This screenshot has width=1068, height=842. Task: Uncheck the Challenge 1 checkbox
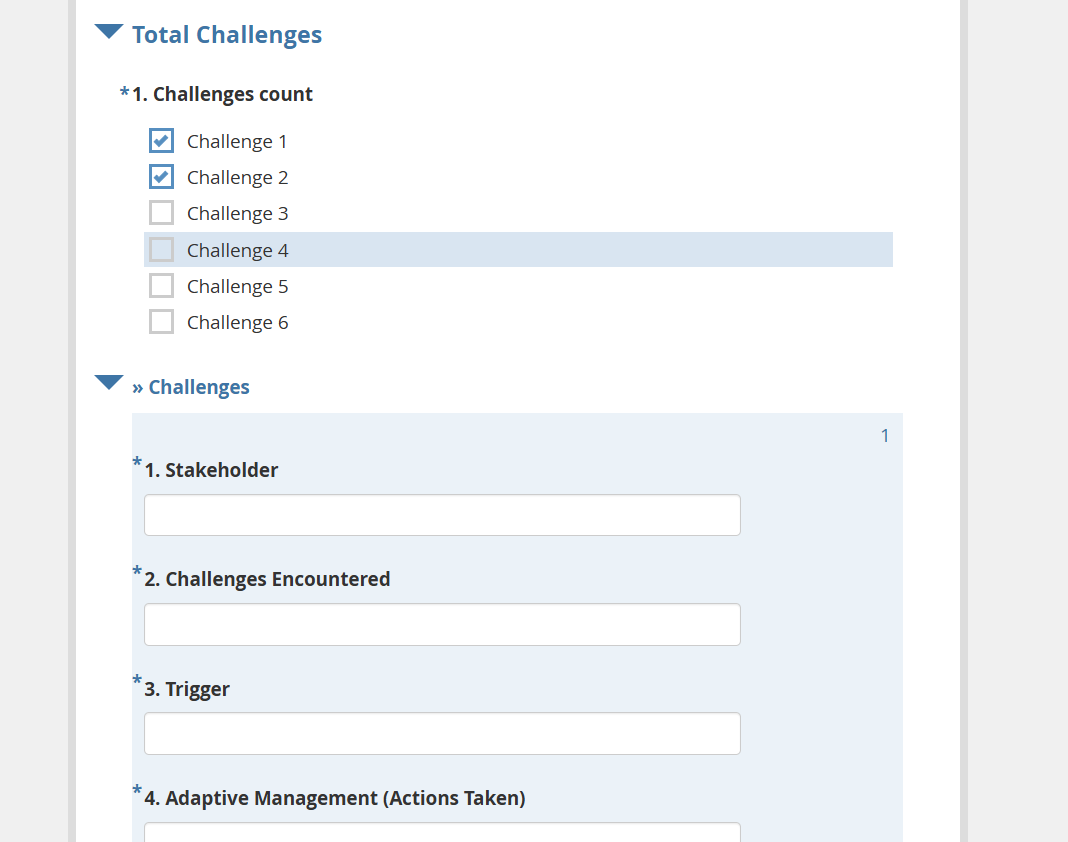pos(161,141)
